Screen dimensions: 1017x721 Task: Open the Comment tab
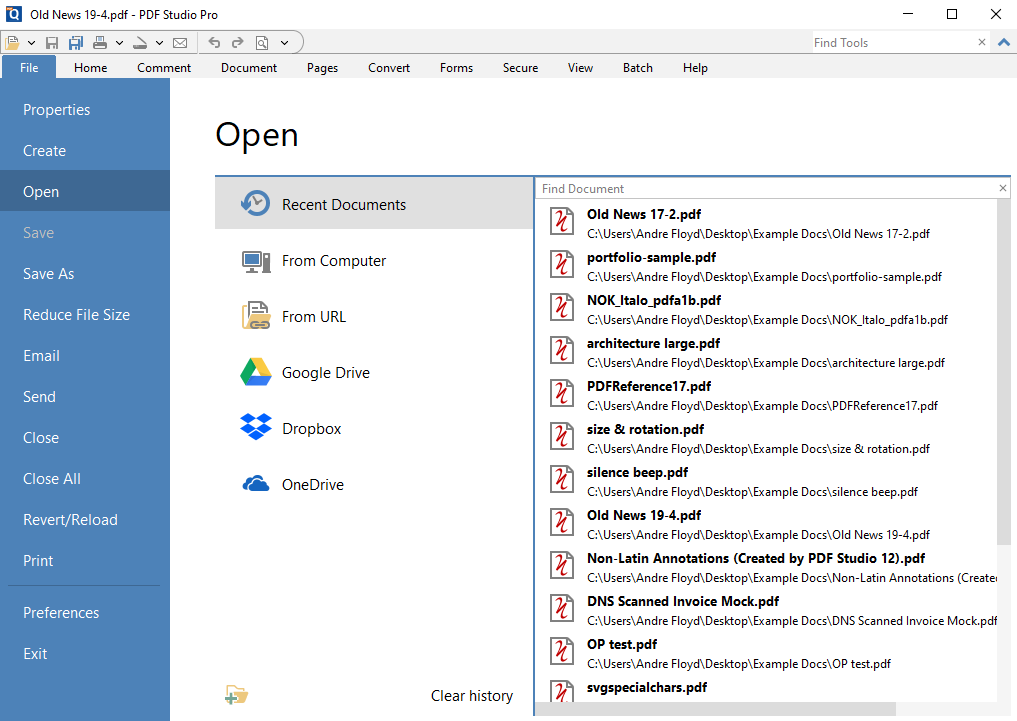164,67
